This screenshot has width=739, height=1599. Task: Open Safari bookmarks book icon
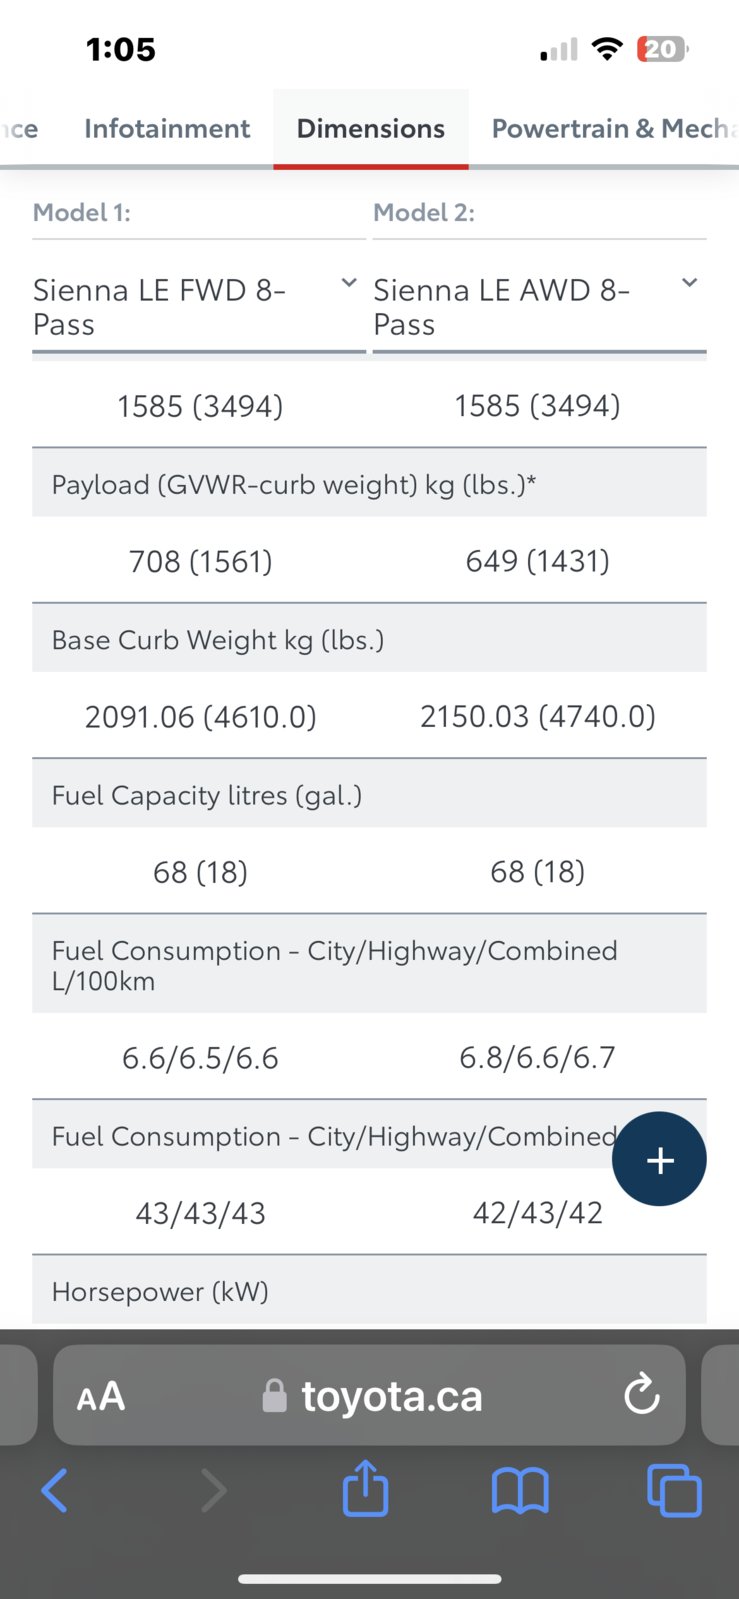point(520,1490)
